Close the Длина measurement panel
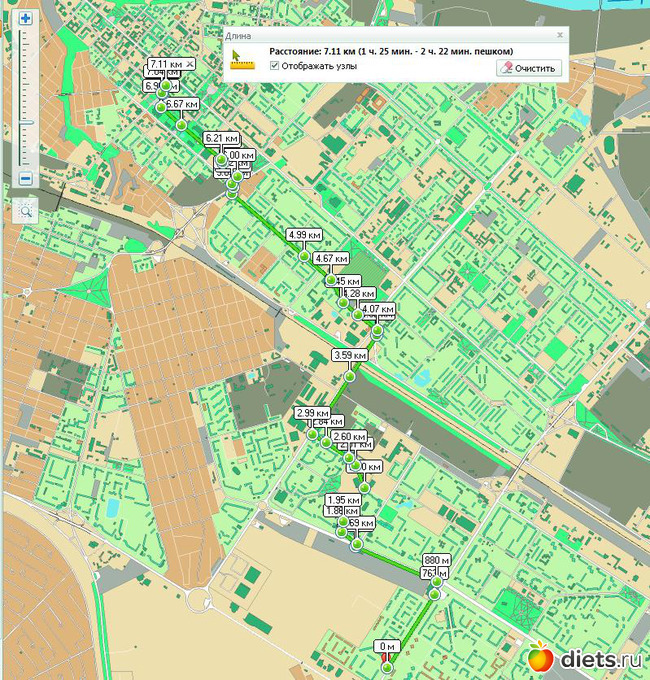 click(x=559, y=35)
